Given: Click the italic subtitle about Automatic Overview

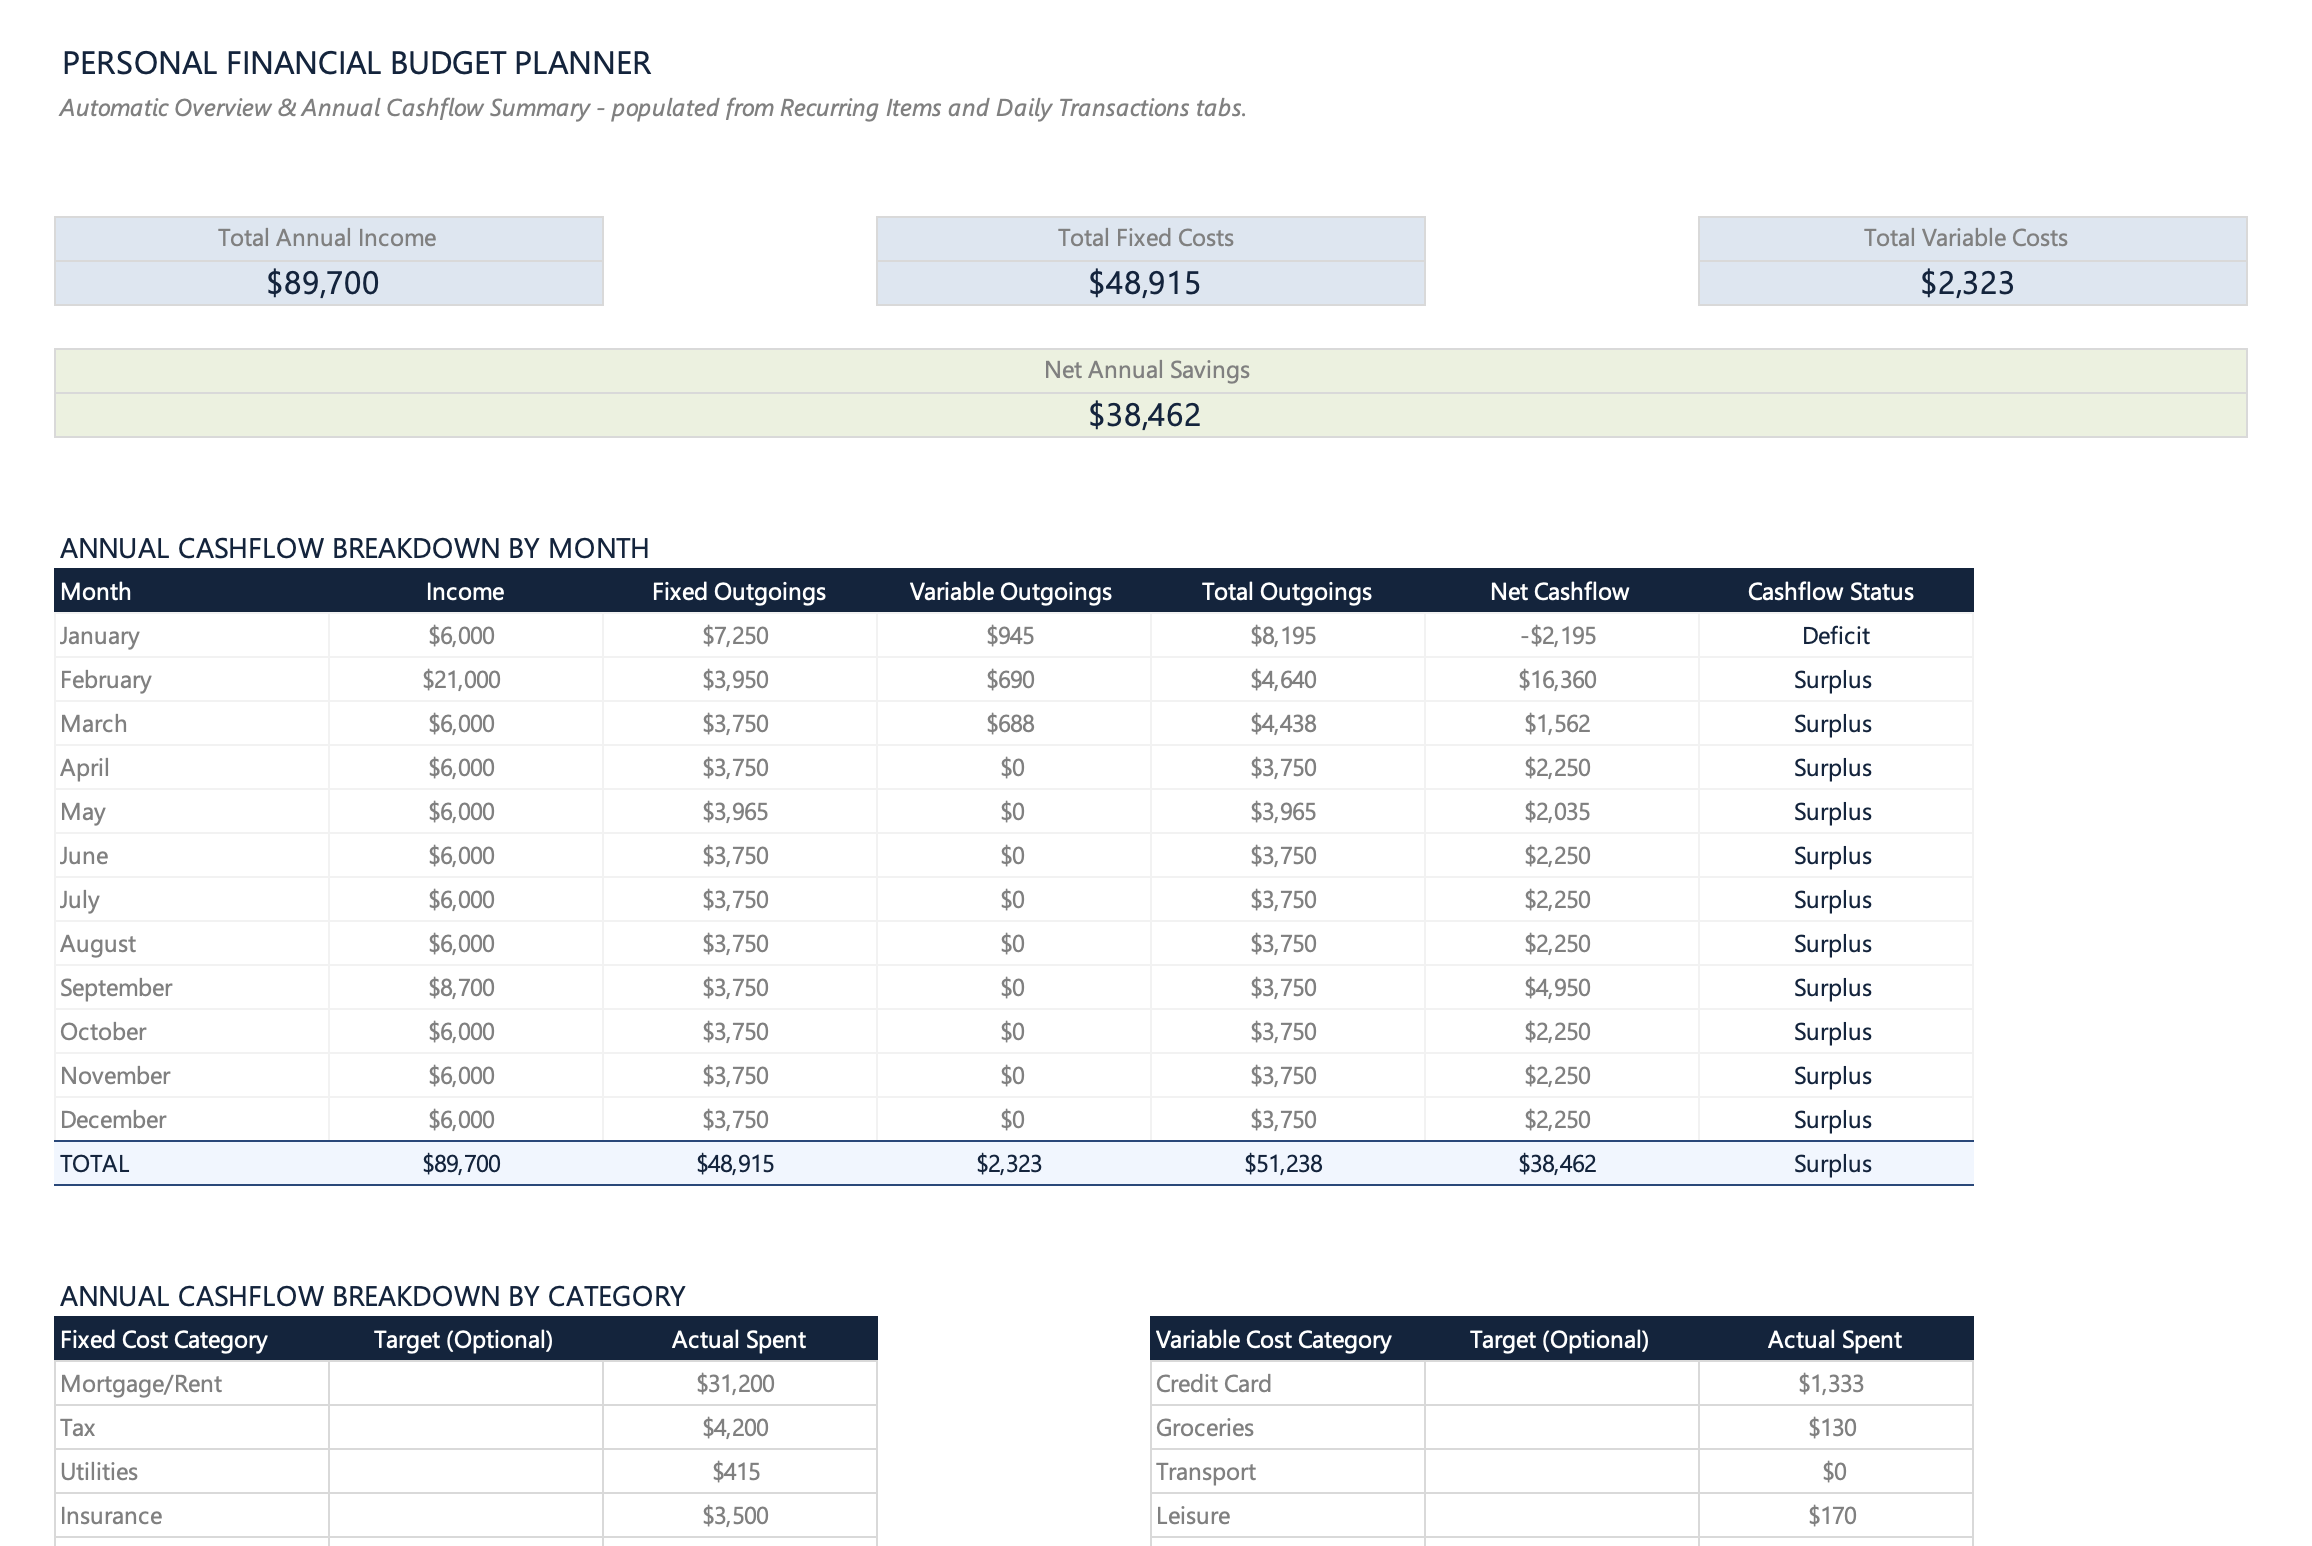Looking at the screenshot, I should [653, 108].
